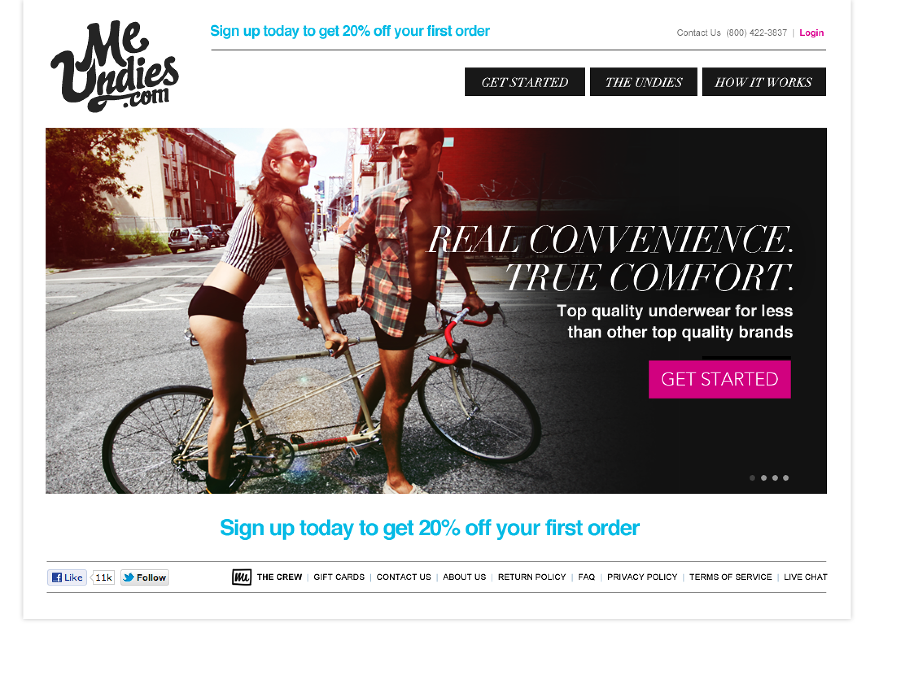
Task: Click the Facebook Like button
Action: pyautogui.click(x=67, y=577)
